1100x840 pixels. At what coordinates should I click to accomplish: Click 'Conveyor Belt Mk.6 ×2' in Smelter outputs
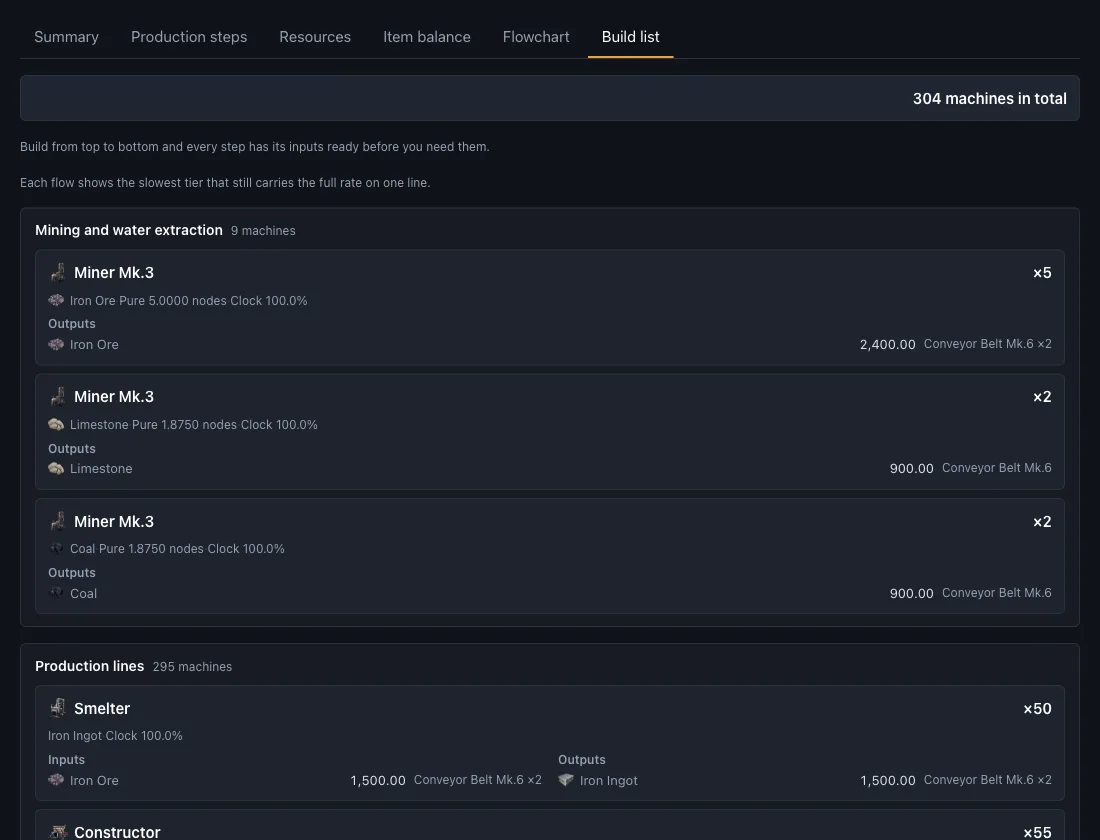pos(987,780)
